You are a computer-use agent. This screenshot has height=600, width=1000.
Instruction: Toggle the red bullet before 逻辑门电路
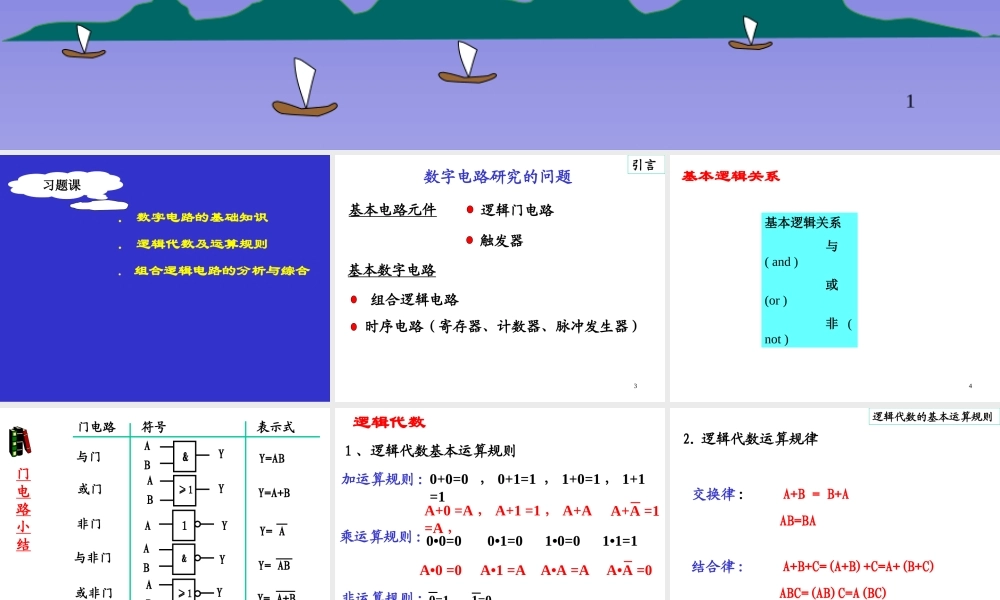(469, 209)
